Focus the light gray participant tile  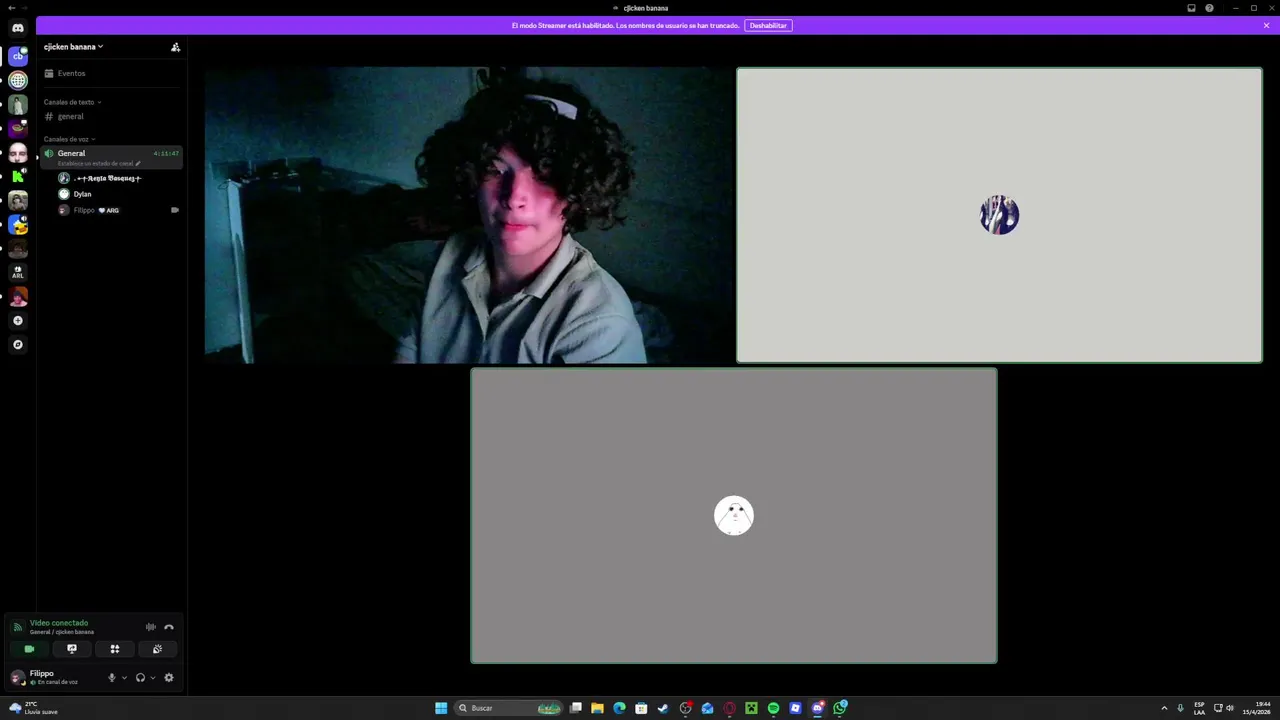point(999,215)
